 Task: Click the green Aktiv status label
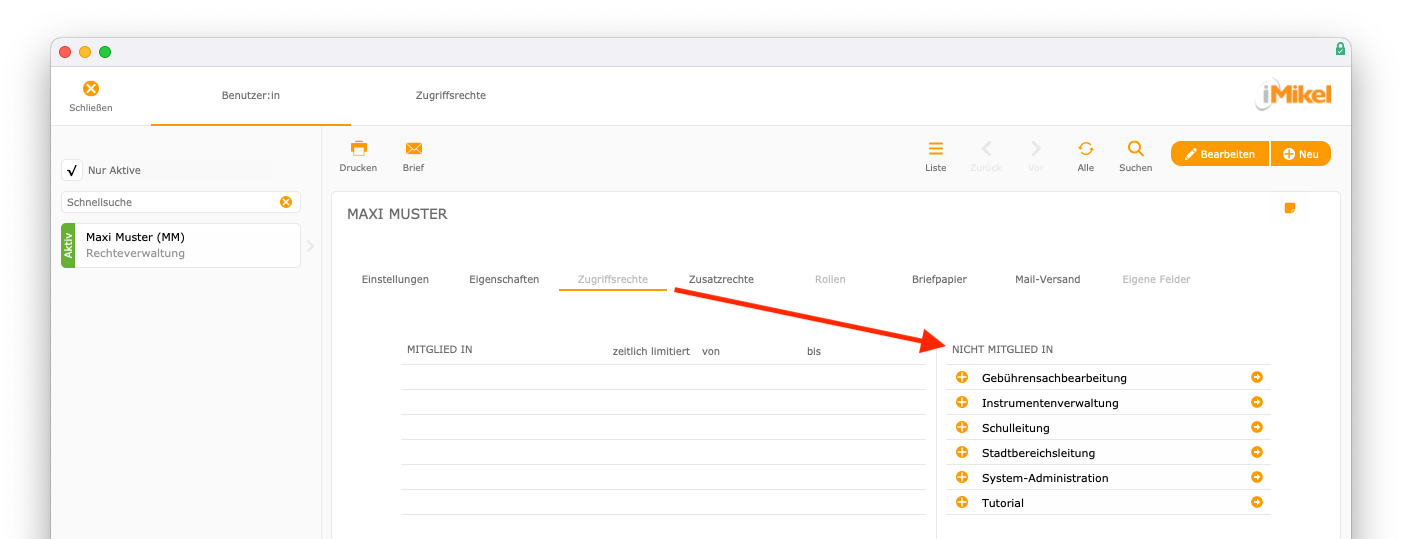click(x=68, y=245)
